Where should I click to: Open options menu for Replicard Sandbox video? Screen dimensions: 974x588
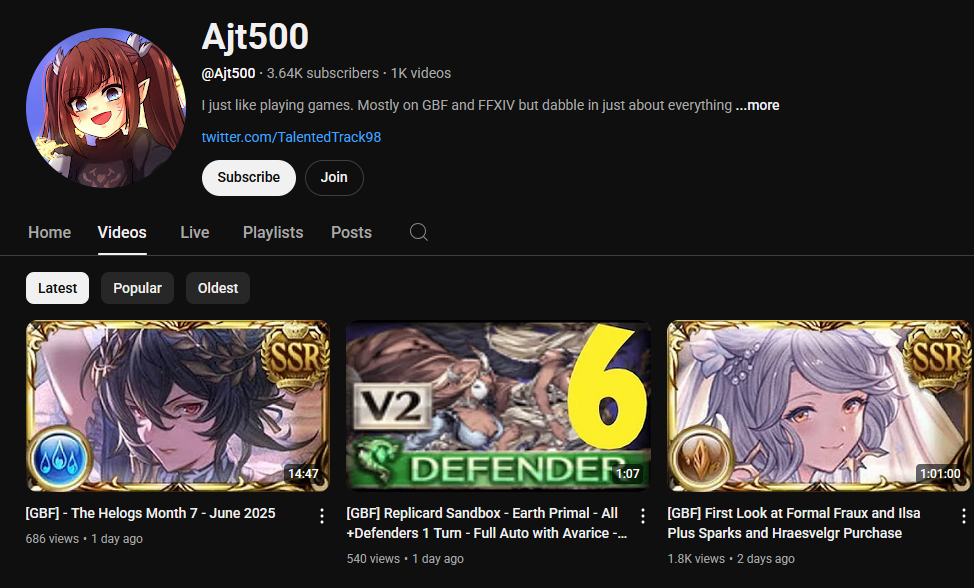(x=643, y=516)
